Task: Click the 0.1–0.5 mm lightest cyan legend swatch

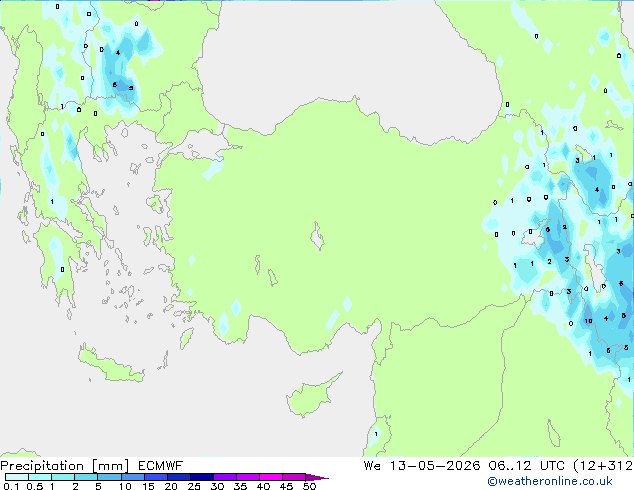Action: click(x=17, y=477)
